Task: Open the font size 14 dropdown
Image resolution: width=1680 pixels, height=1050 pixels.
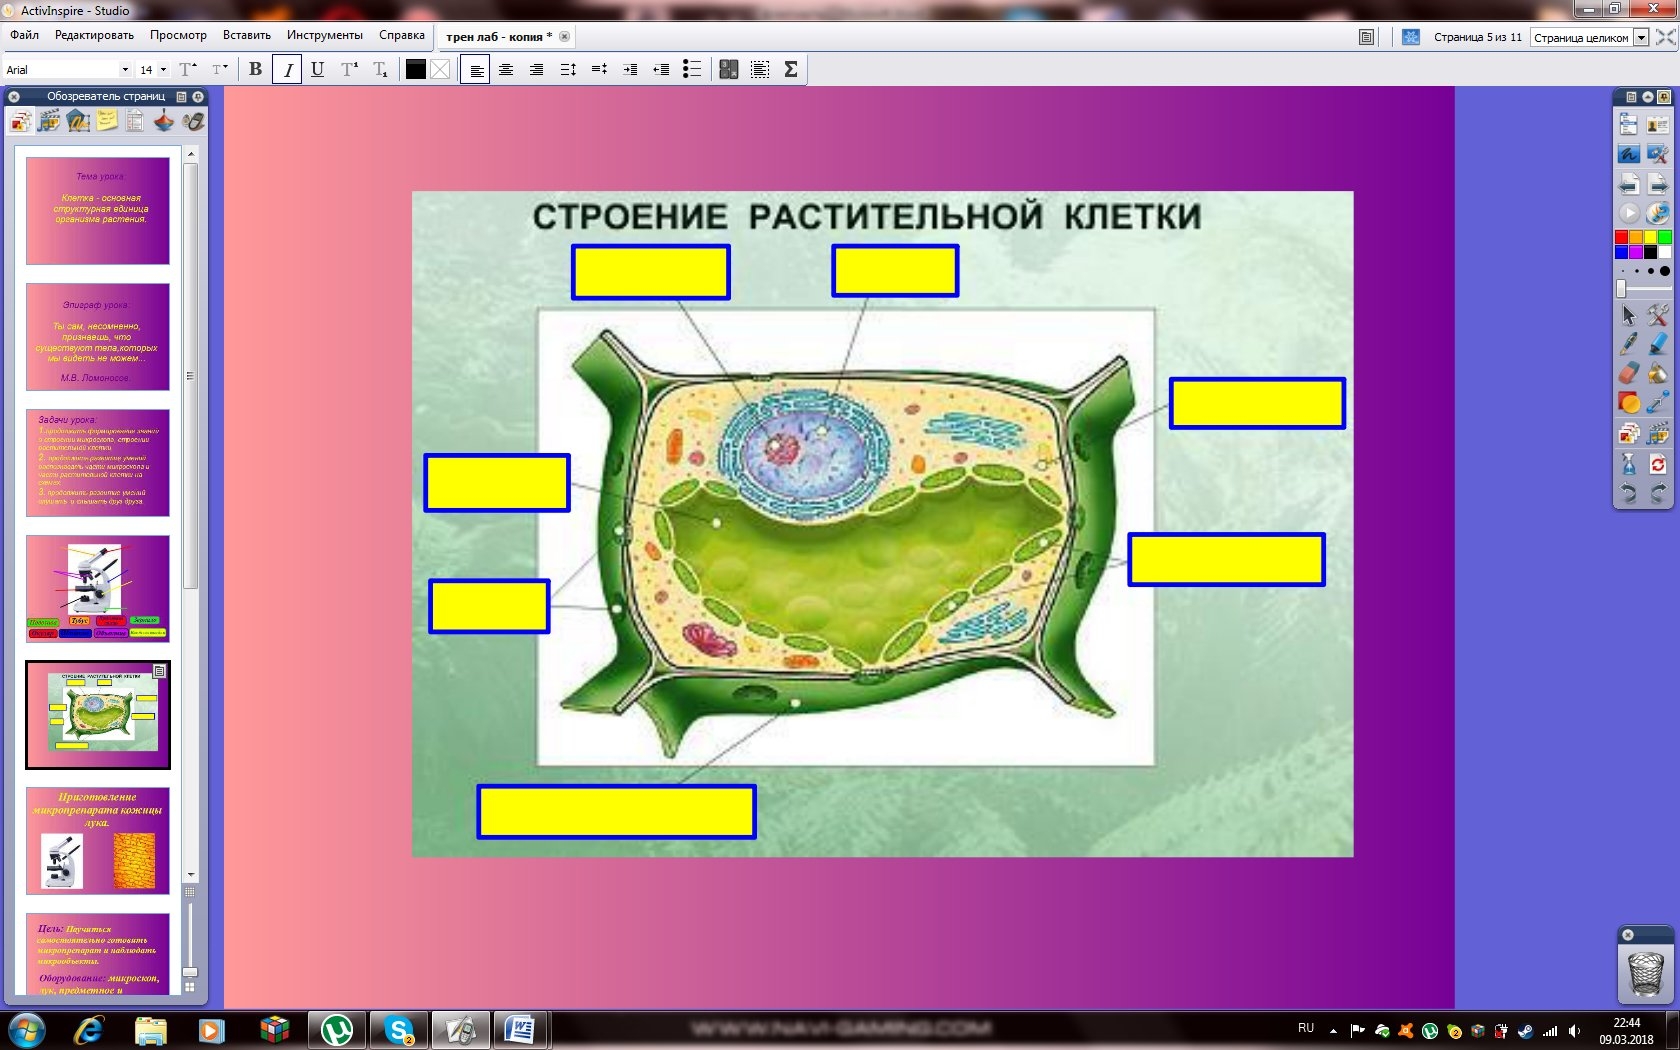Action: [x=163, y=70]
